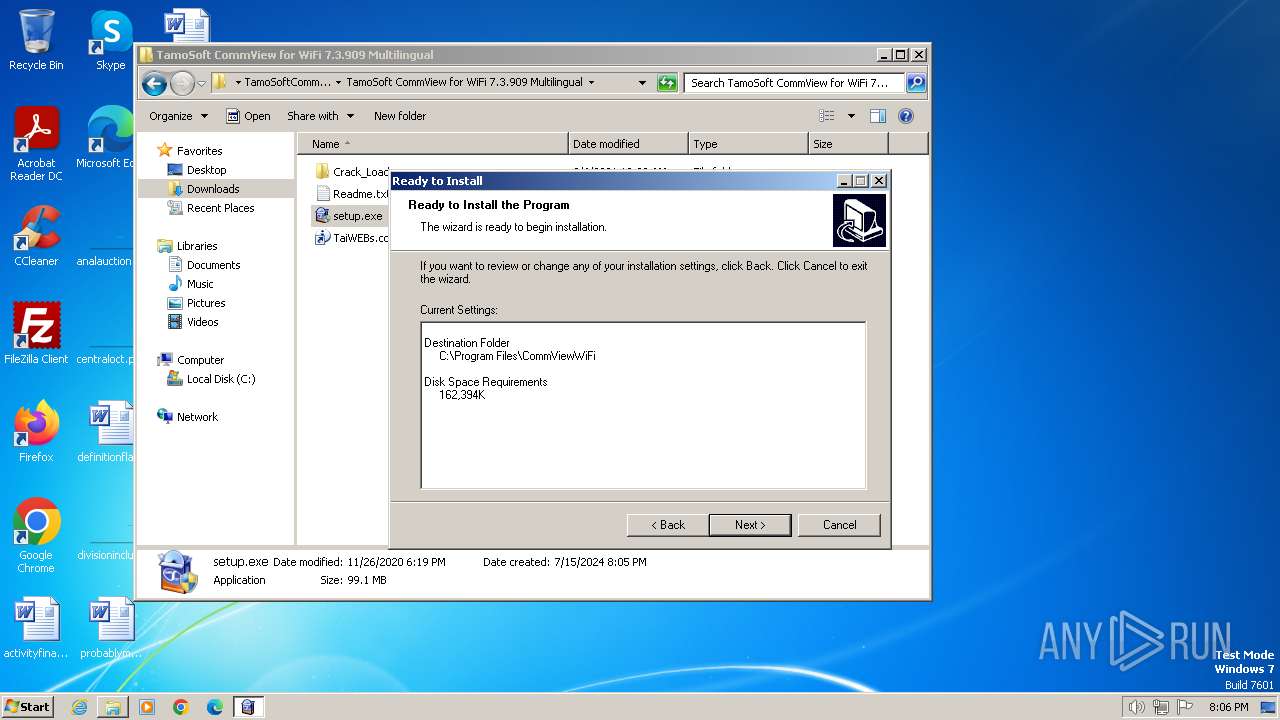Expand the TamoSoftComm breadcrumb arrow
This screenshot has width=1280, height=720.
tap(338, 83)
